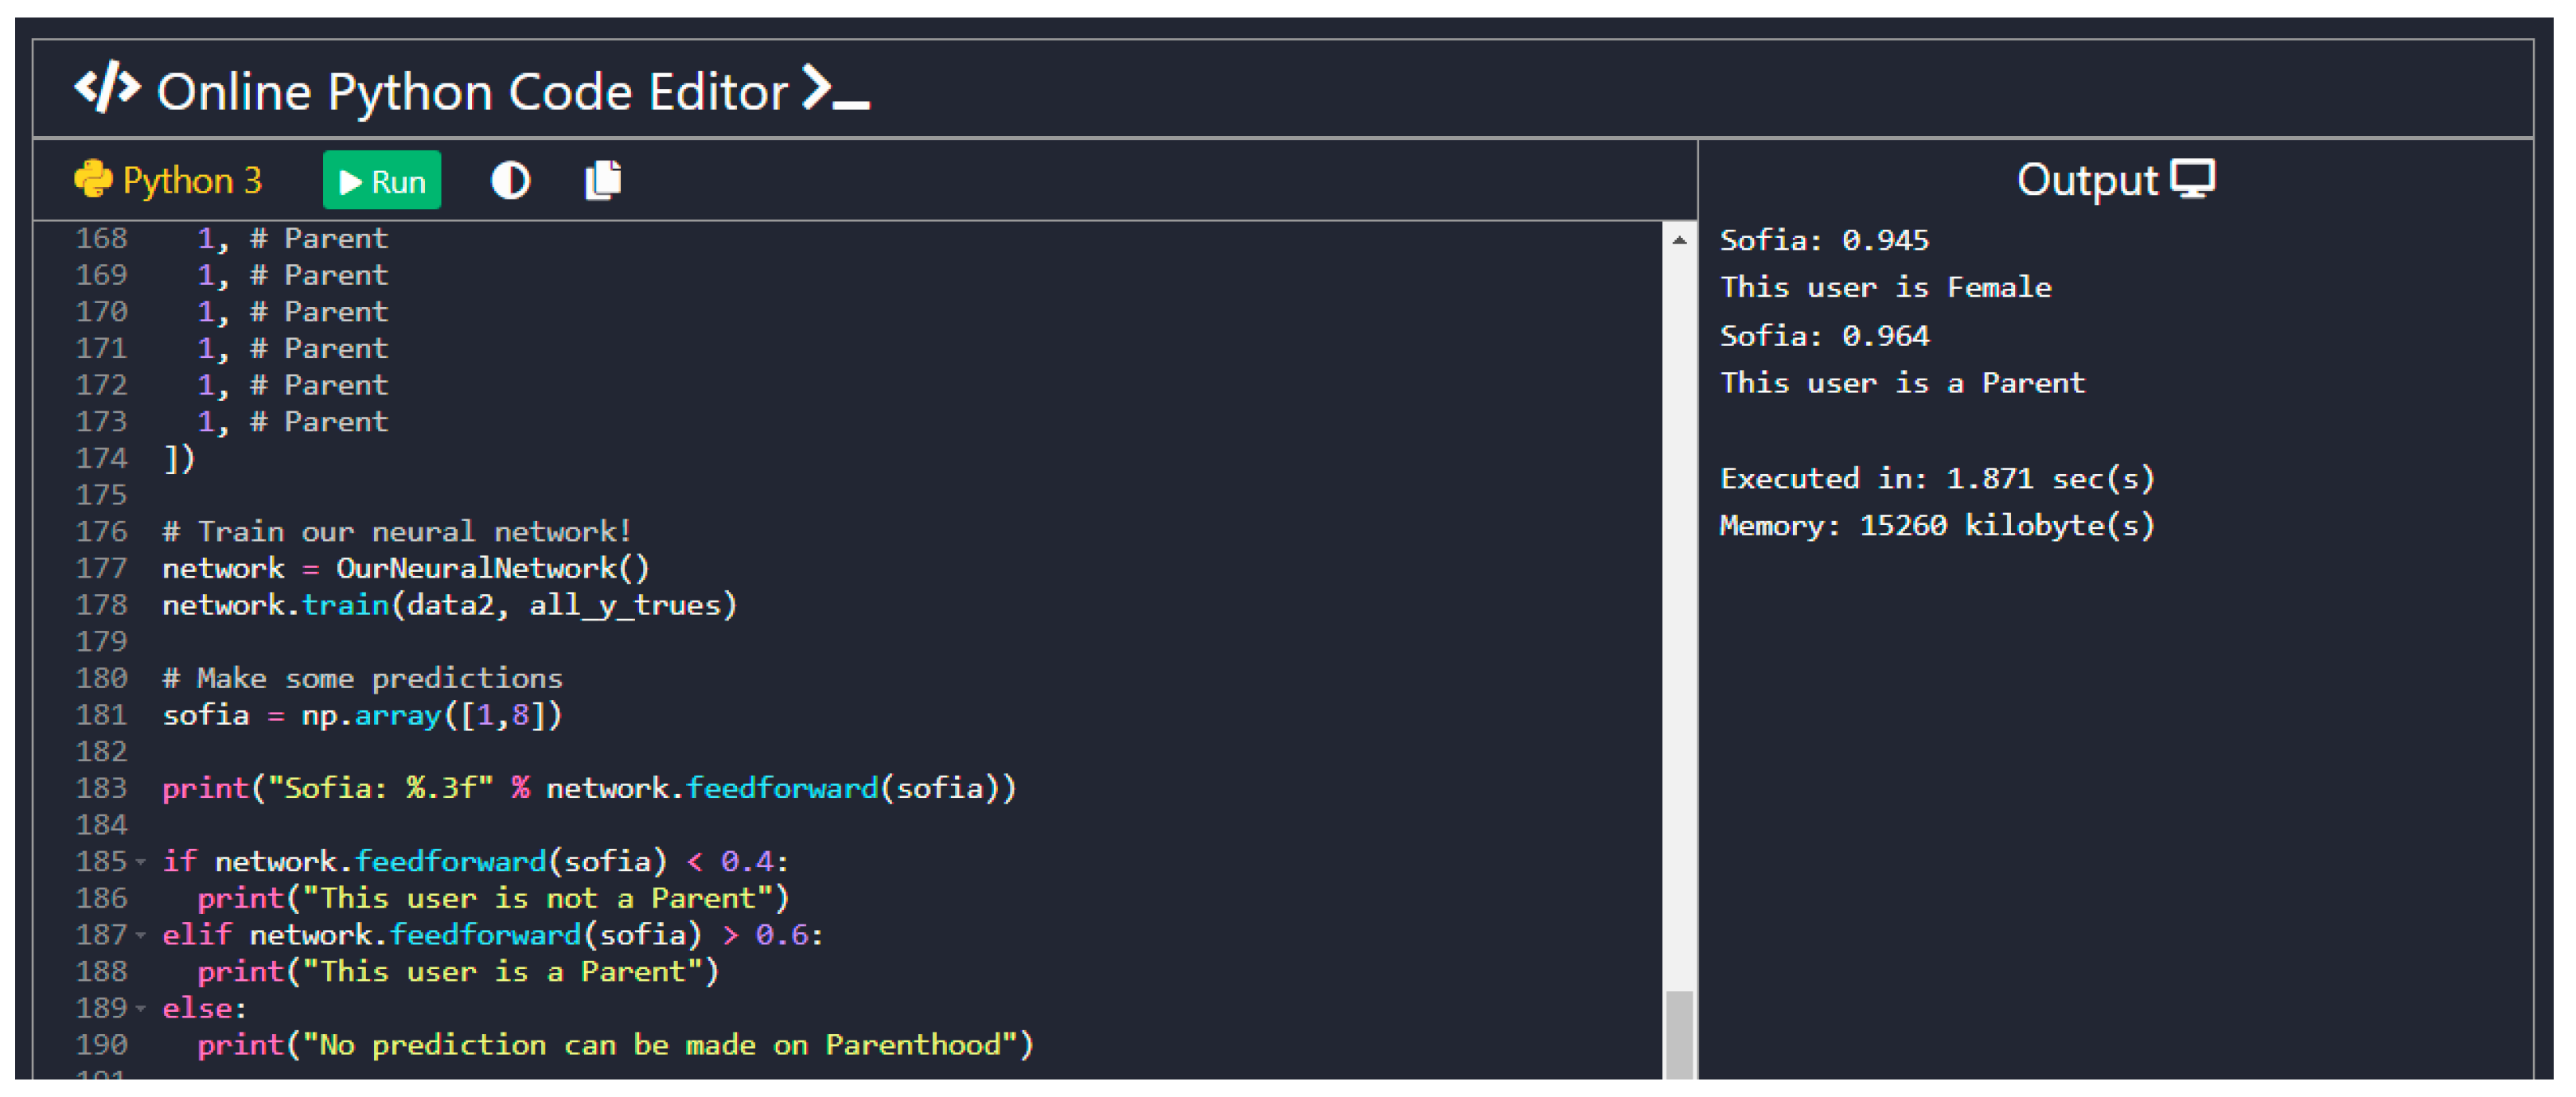The width and height of the screenshot is (2576, 1097).
Task: Click the Online Python Code Editor title
Action: [472, 92]
